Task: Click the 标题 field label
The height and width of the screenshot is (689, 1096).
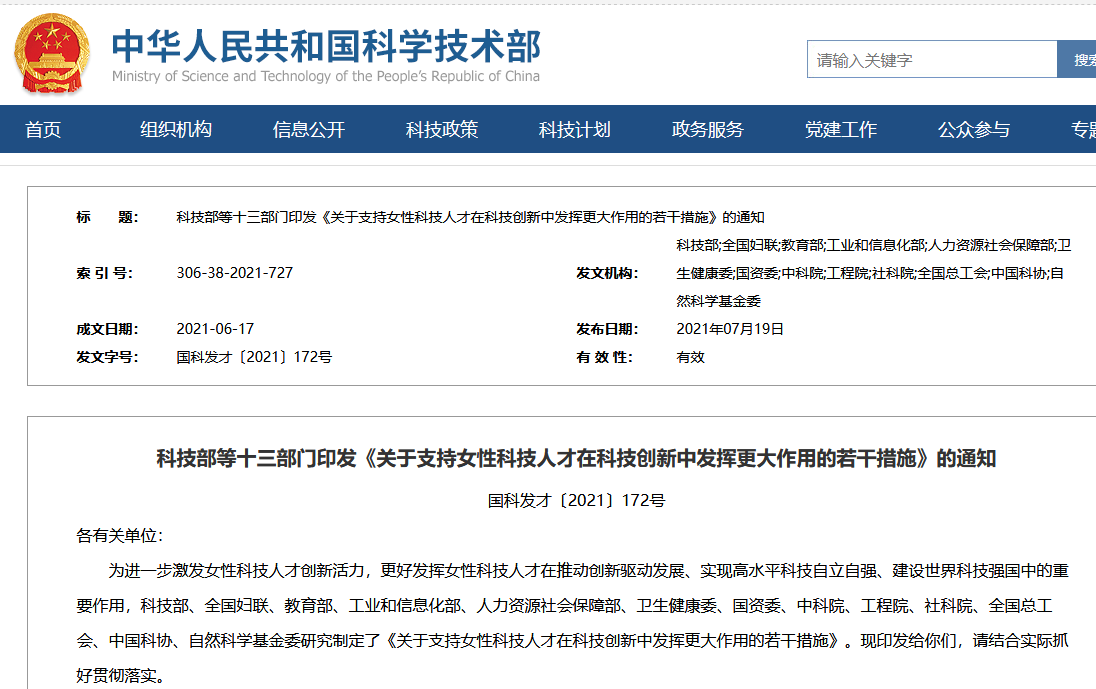Action: coord(107,217)
